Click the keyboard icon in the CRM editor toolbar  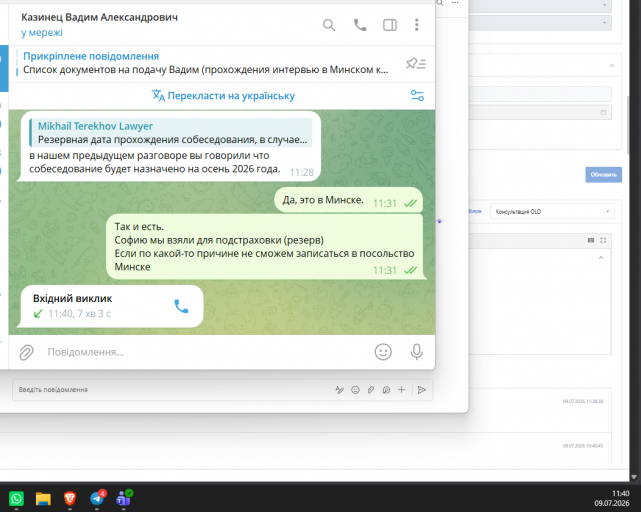(591, 240)
